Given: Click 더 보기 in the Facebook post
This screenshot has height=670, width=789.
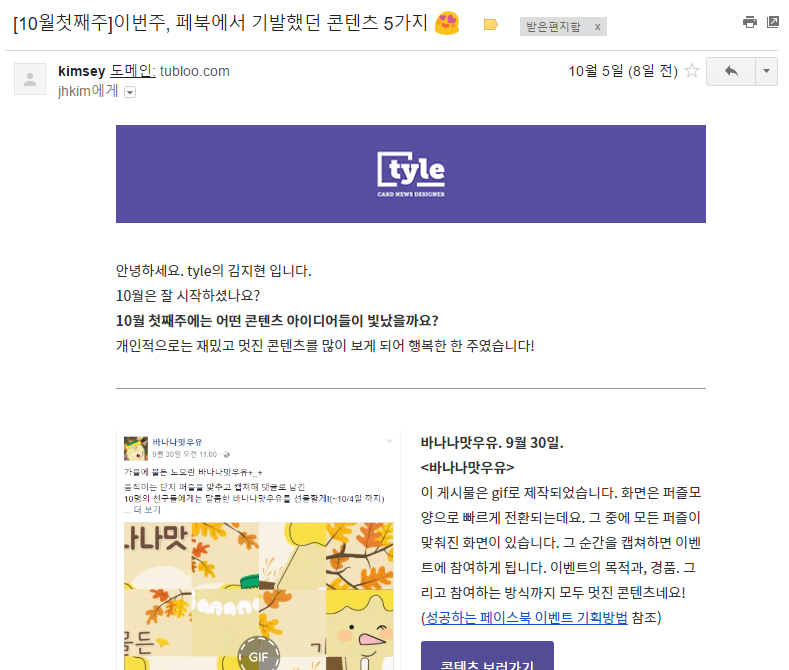Looking at the screenshot, I should pyautogui.click(x=147, y=510).
